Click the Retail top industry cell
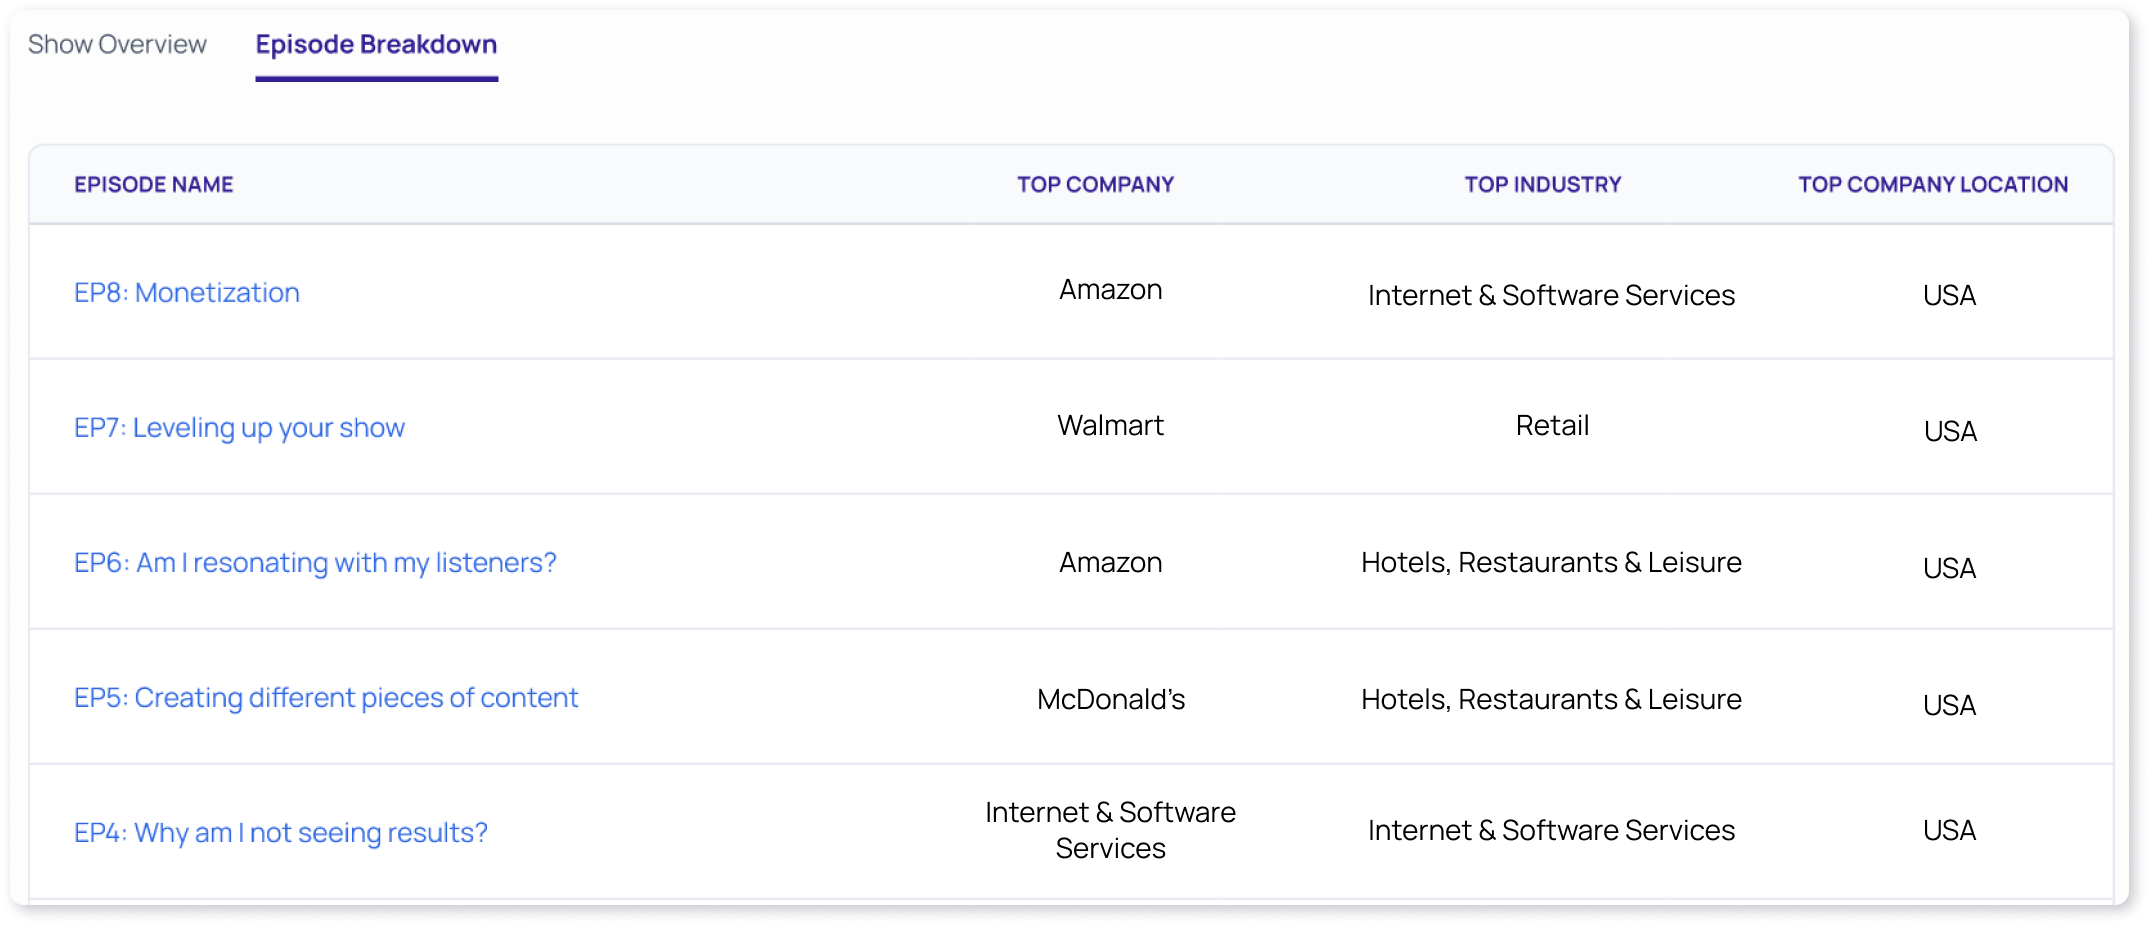 pyautogui.click(x=1551, y=426)
